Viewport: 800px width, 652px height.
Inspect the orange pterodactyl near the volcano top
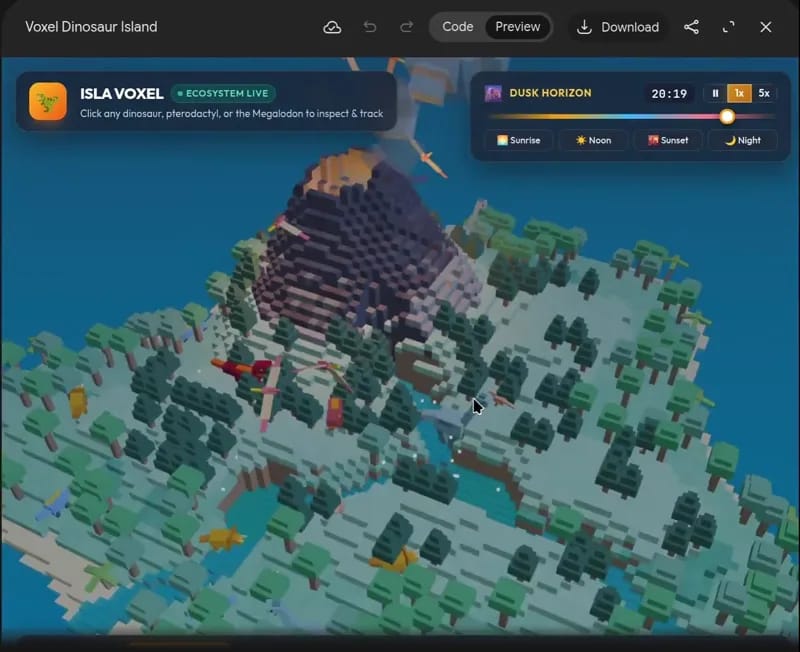click(430, 160)
